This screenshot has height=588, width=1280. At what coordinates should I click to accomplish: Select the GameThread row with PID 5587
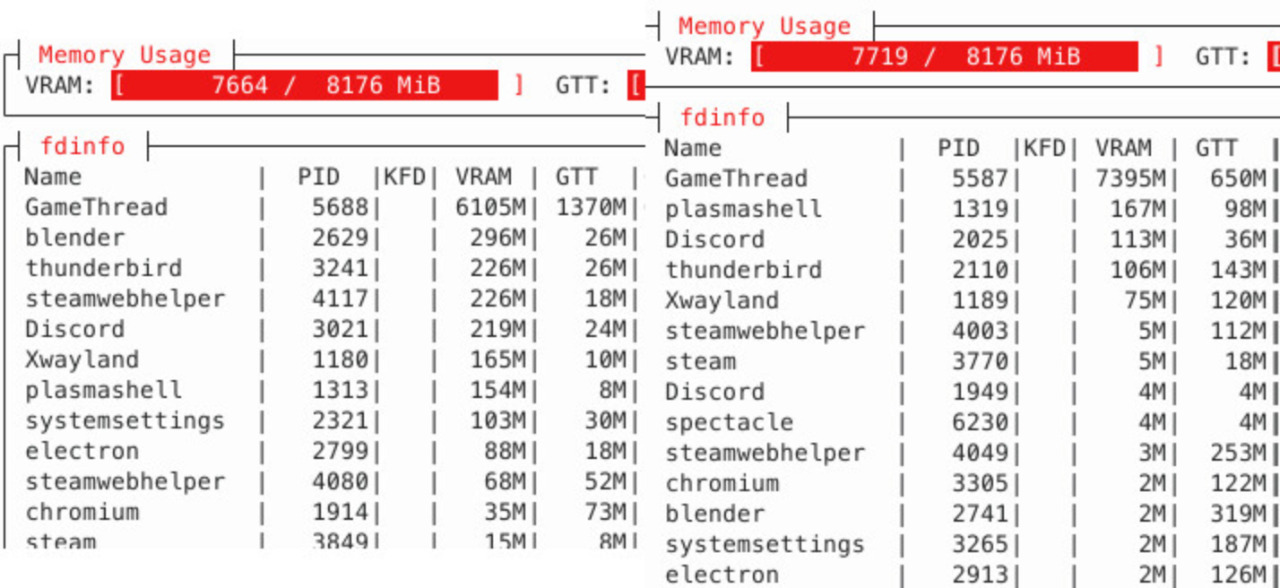tap(736, 179)
